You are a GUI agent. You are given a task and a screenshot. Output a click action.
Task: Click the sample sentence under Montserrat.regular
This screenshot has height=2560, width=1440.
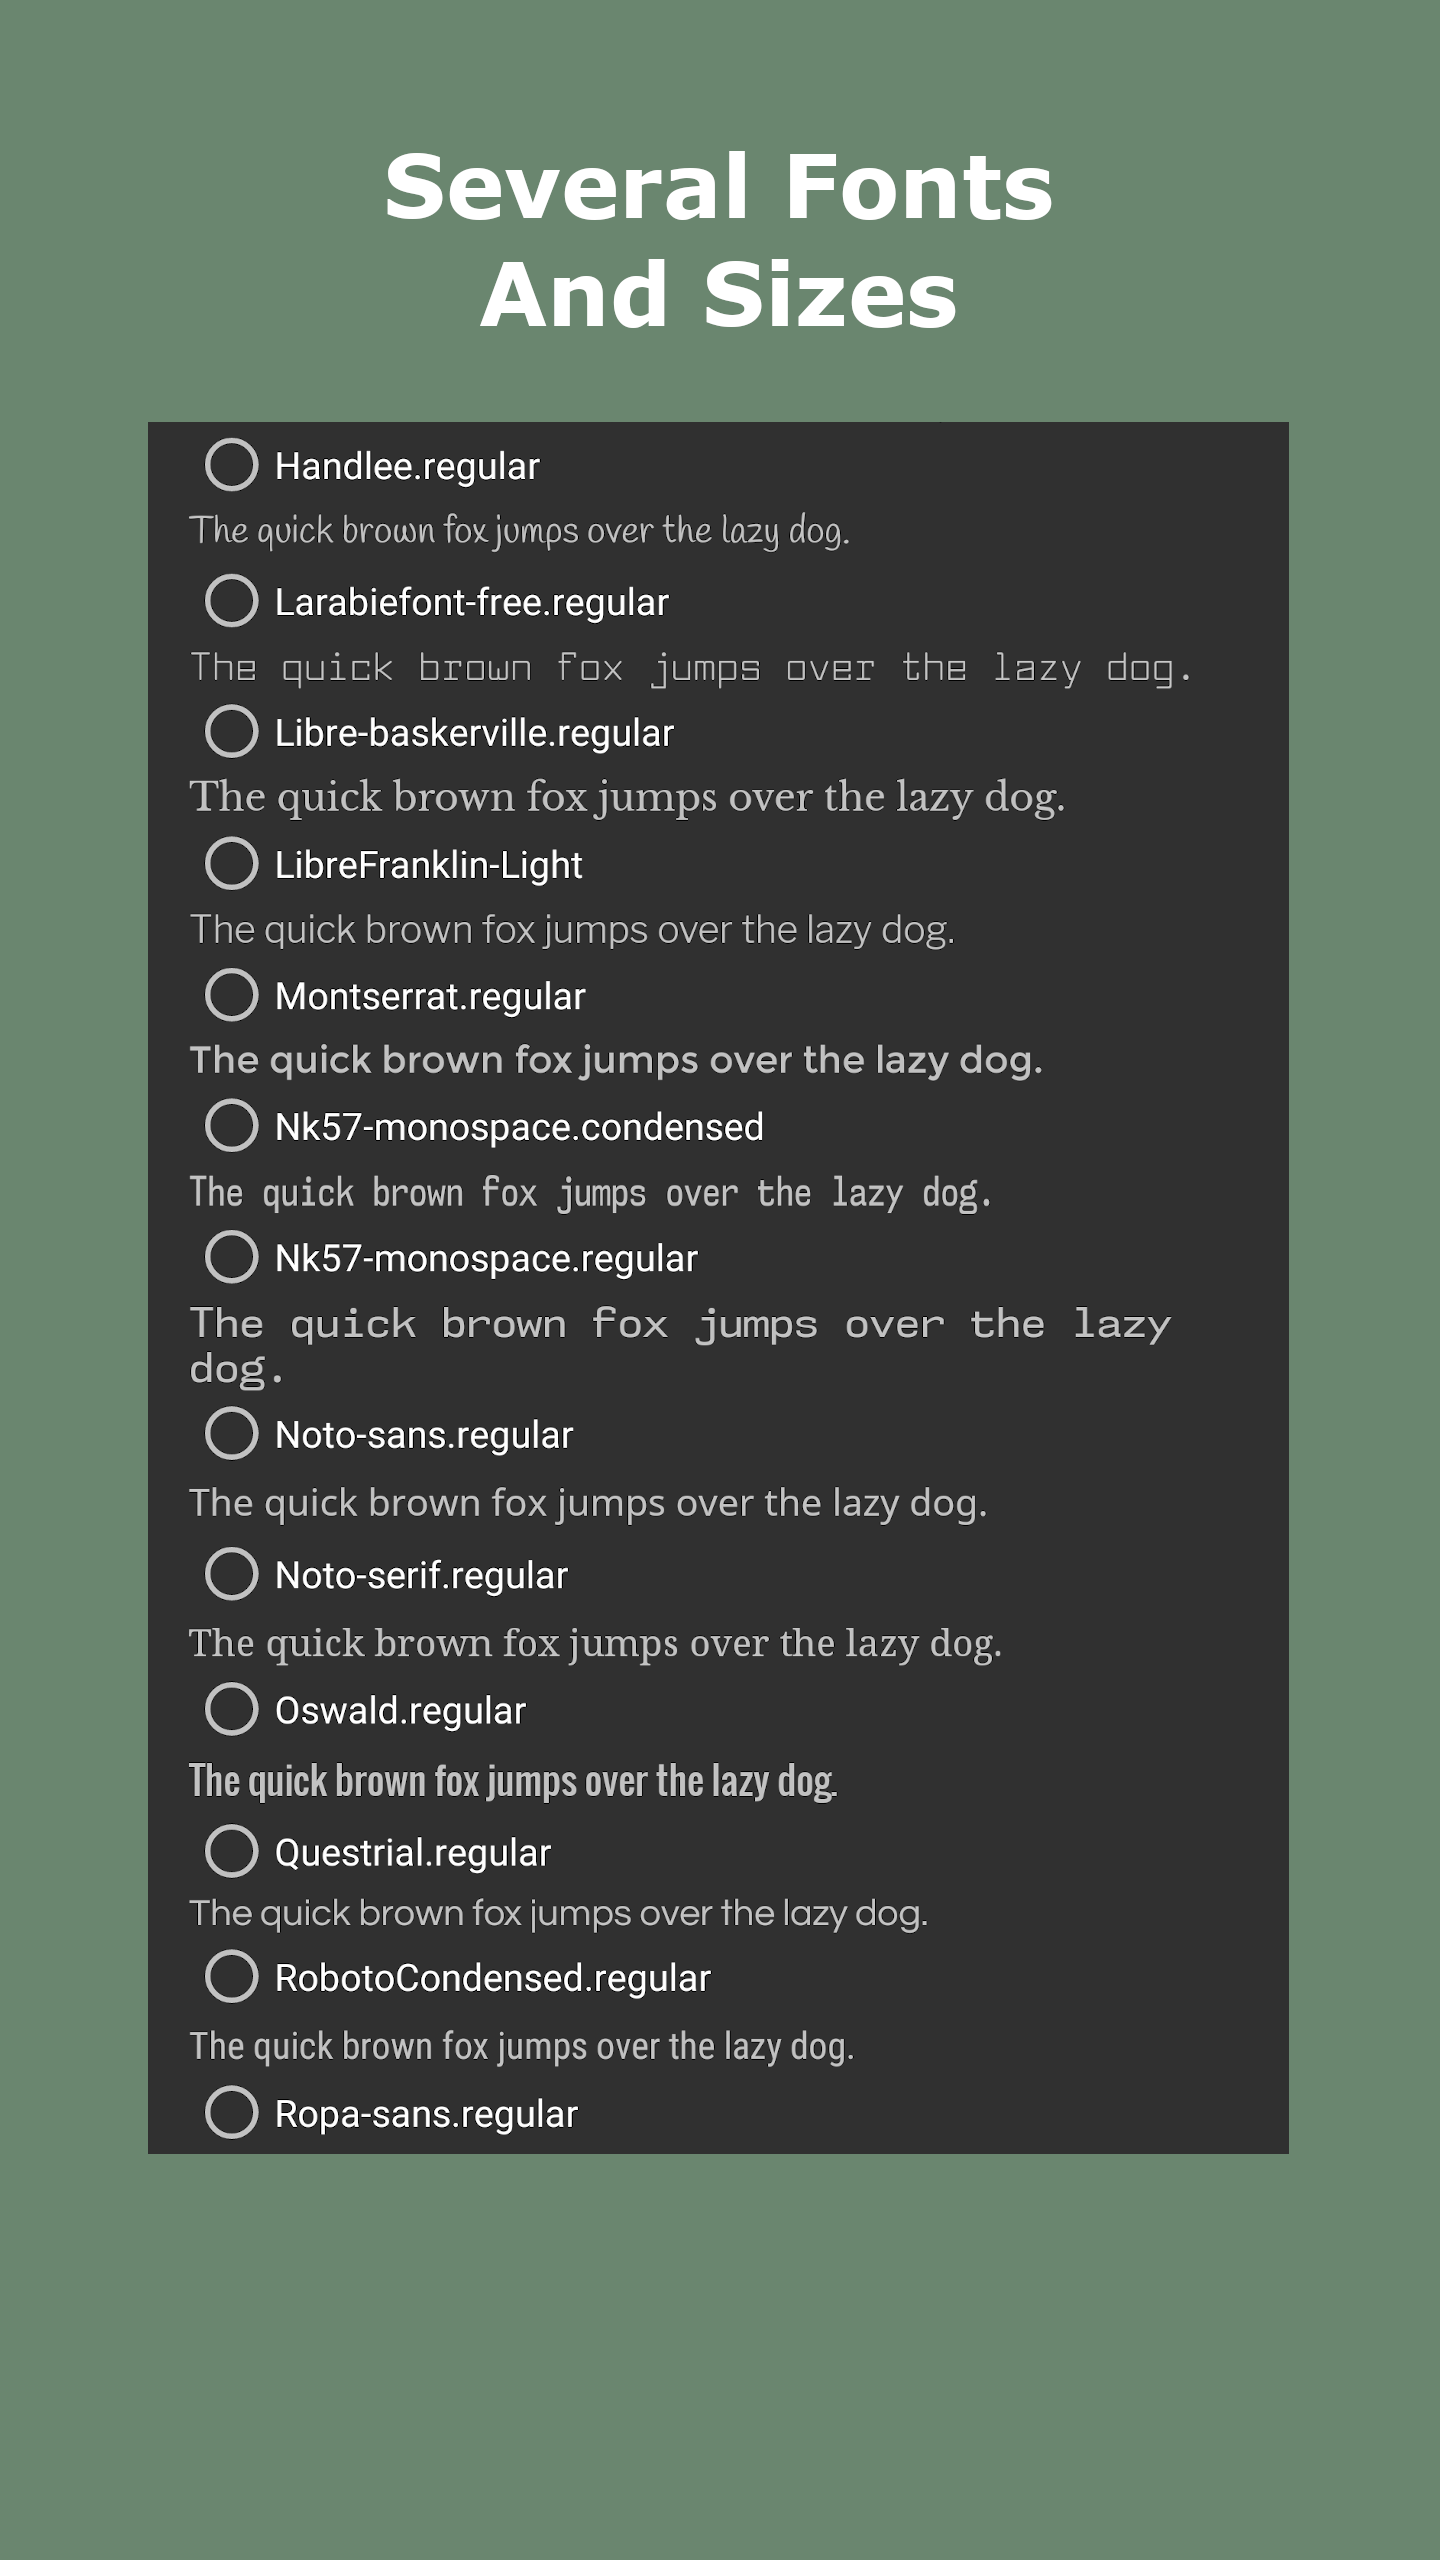point(616,1060)
